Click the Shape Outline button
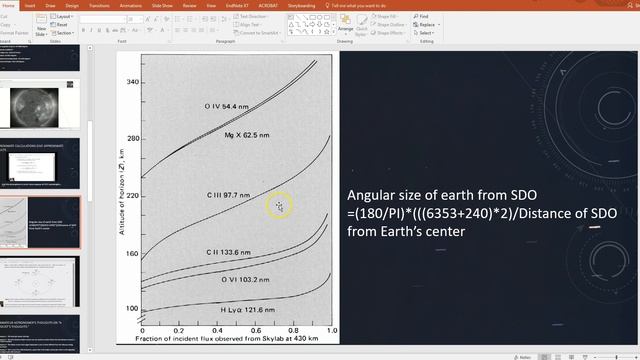The image size is (640, 360). tap(388, 24)
